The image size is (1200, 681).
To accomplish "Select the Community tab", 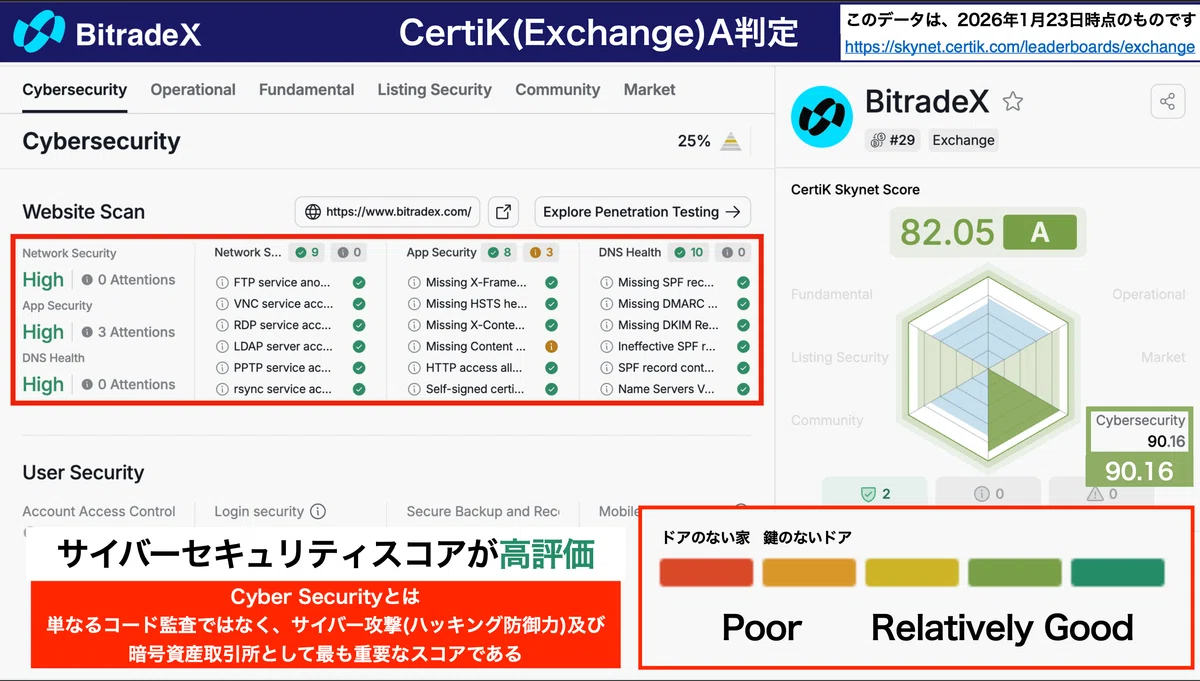I will click(x=557, y=89).
